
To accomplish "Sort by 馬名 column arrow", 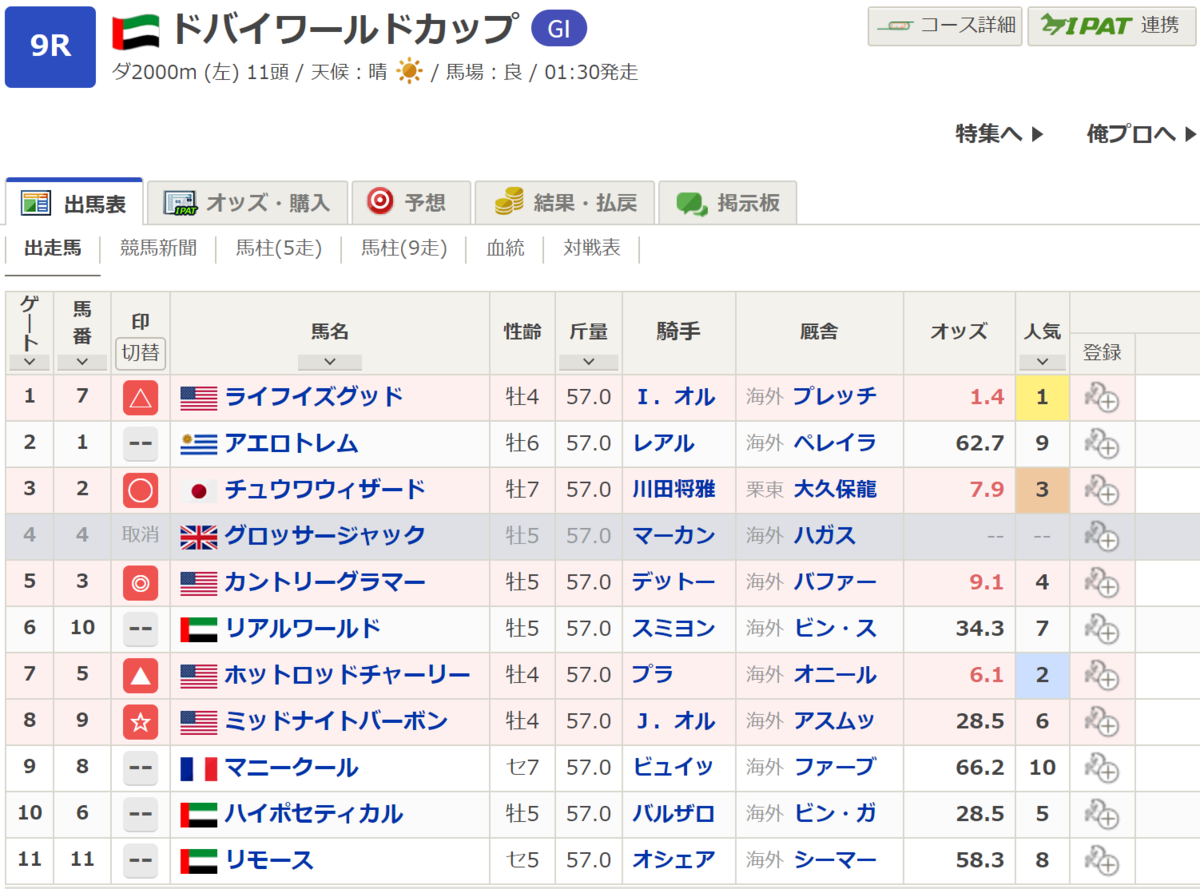I will pos(329,362).
